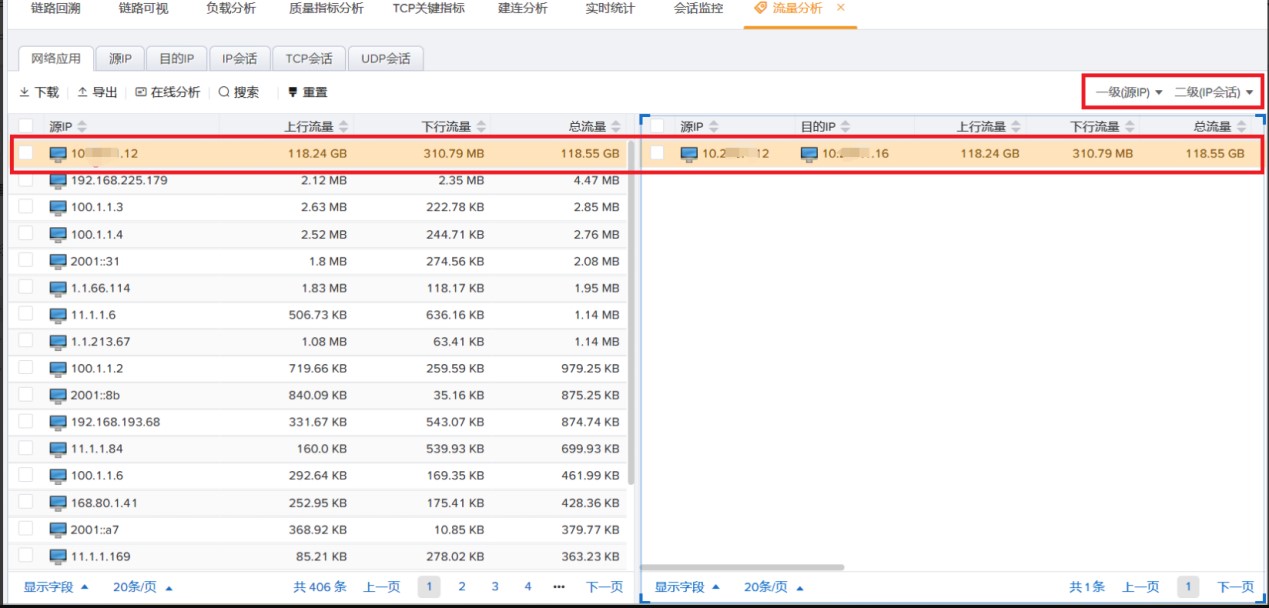The width and height of the screenshot is (1269, 608).
Task: Open online analysis (在线分析) tool
Action: pyautogui.click(x=167, y=92)
